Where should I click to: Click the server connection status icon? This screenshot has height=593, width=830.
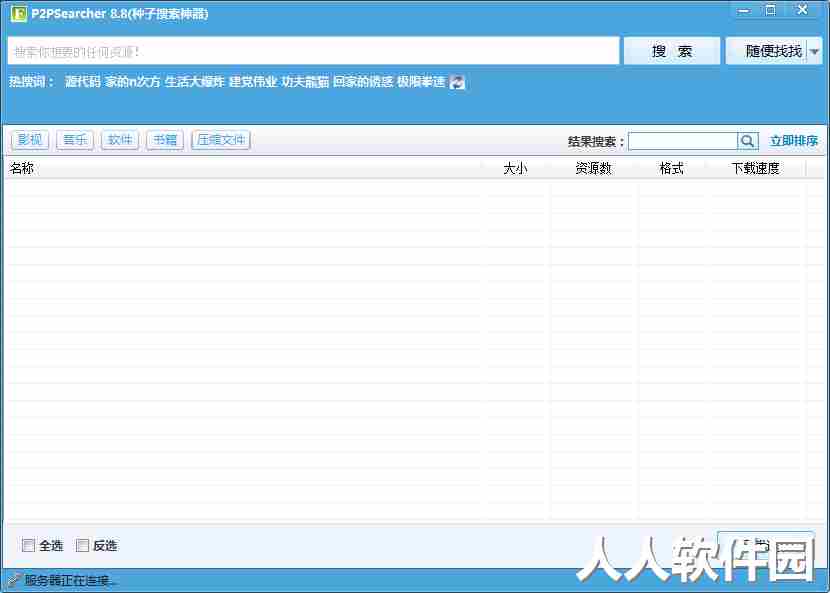pyautogui.click(x=14, y=580)
